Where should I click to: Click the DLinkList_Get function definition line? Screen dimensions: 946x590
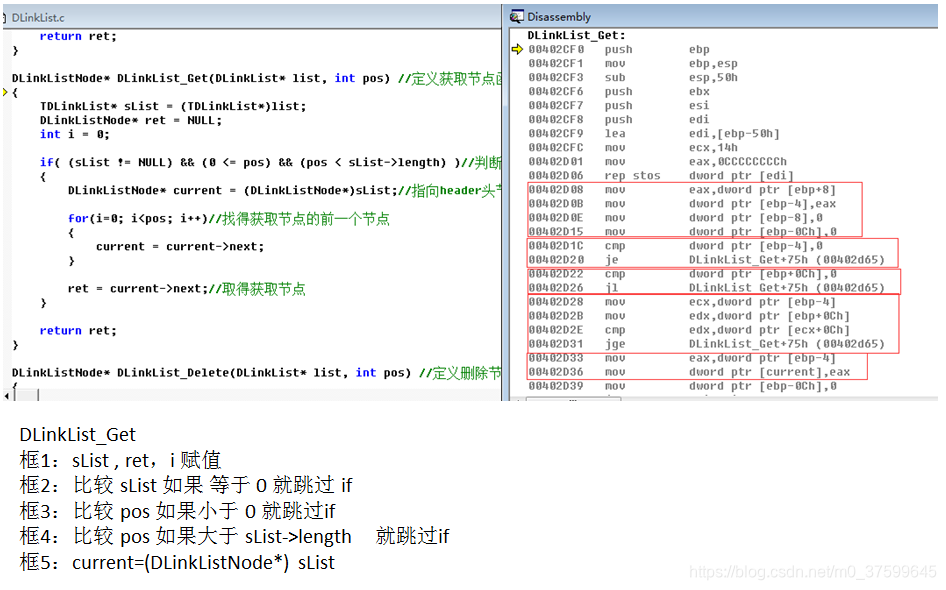256,78
